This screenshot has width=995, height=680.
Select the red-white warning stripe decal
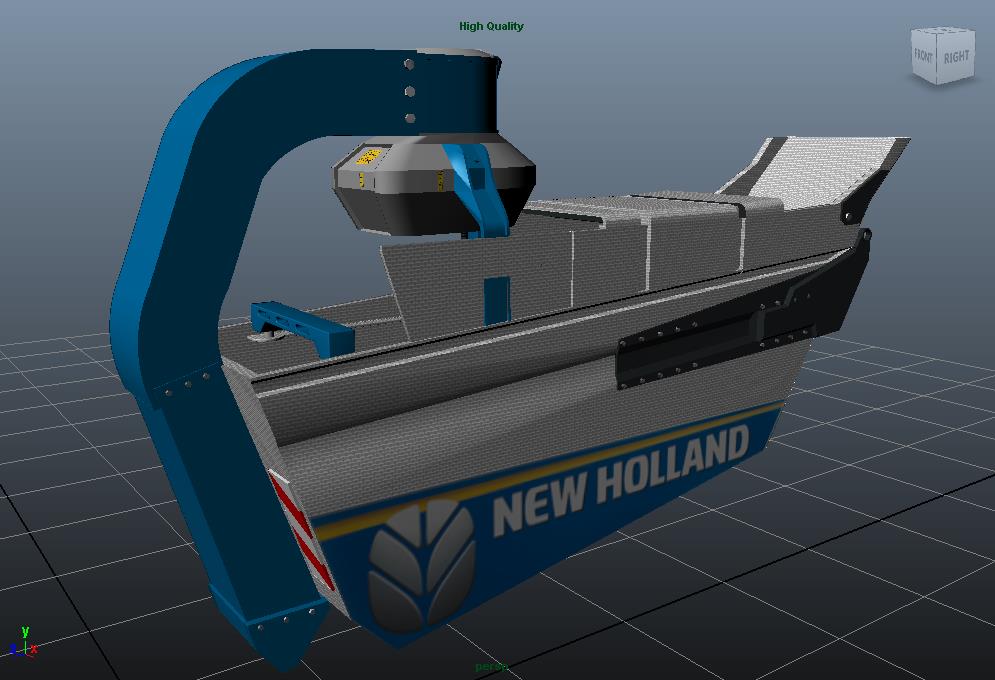[x=301, y=530]
